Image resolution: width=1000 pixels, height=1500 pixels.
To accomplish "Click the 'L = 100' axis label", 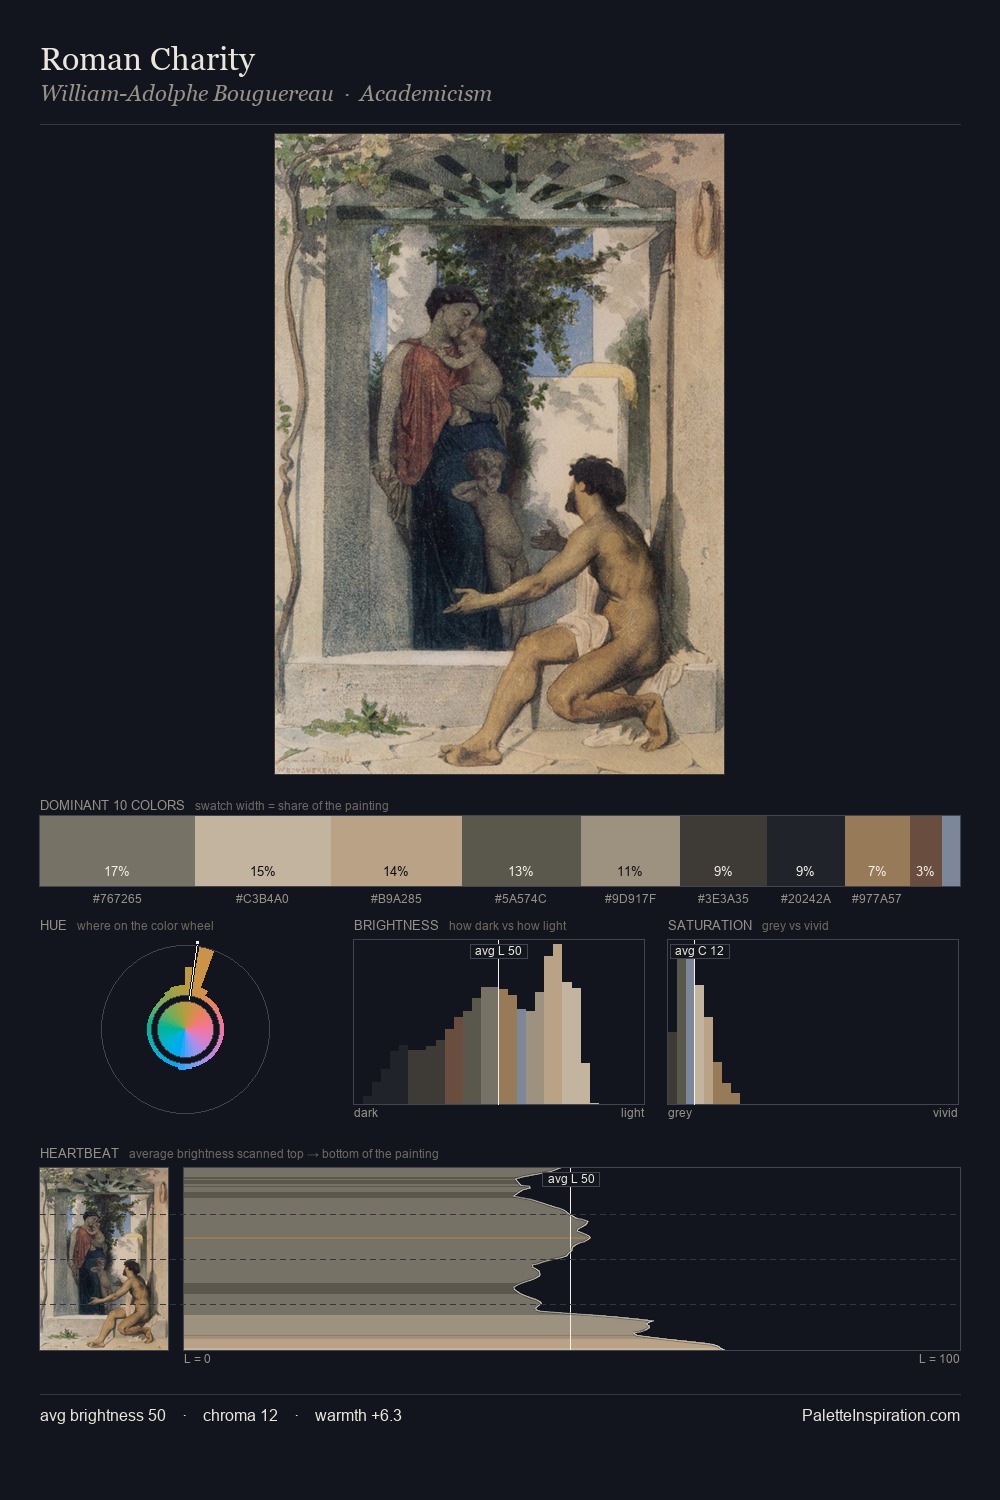I will [939, 1359].
